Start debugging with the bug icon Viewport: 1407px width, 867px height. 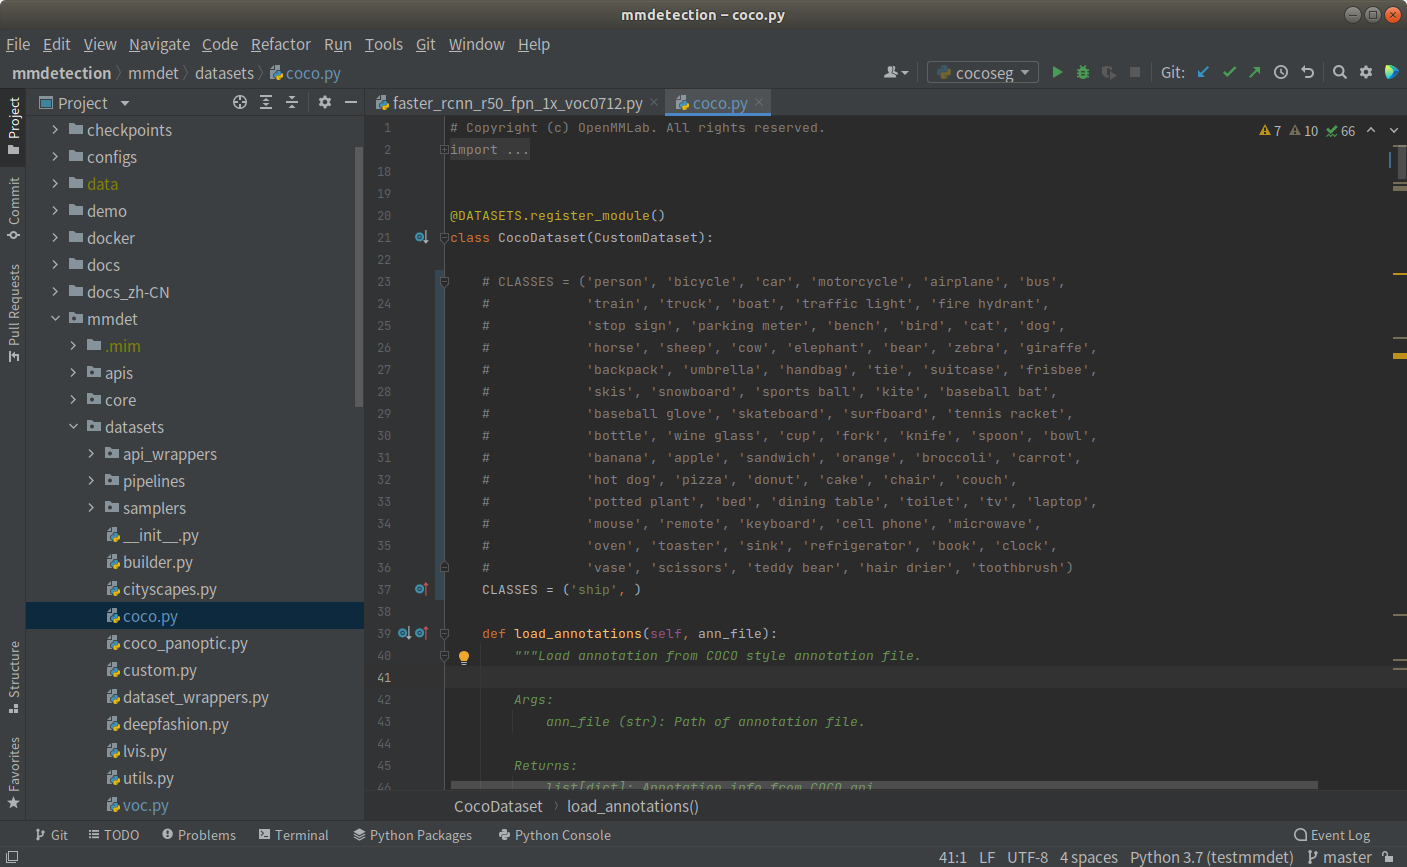click(1083, 72)
